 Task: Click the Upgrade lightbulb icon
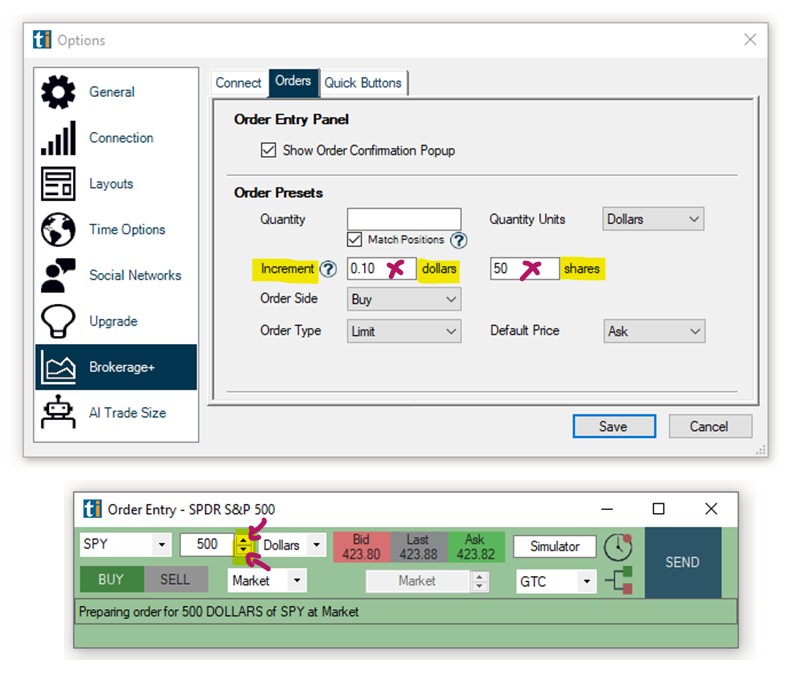click(58, 322)
